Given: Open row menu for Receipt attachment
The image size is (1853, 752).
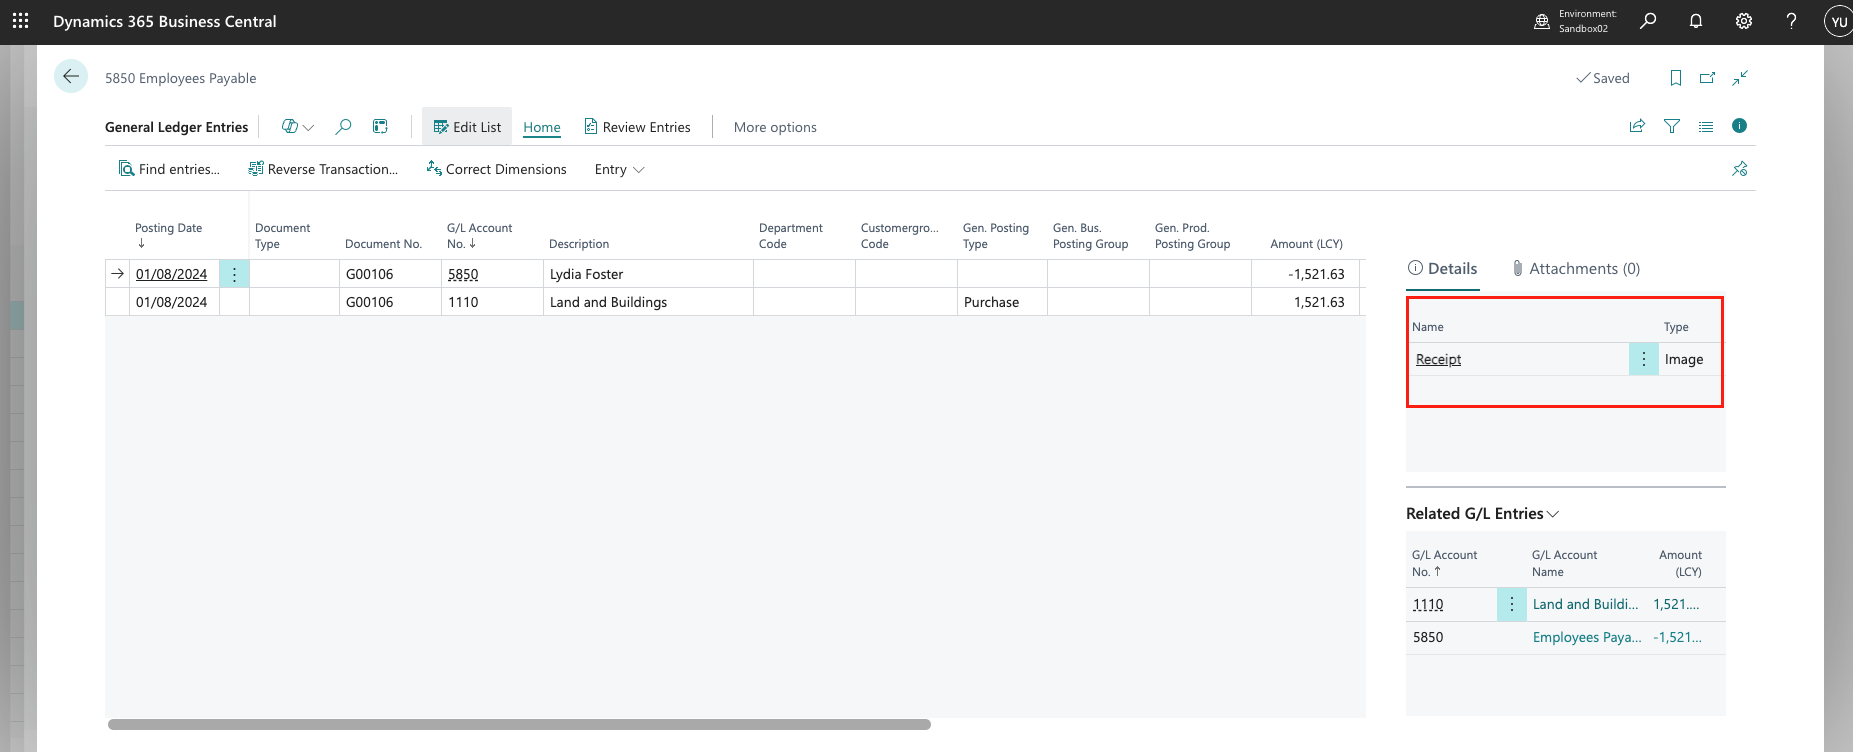Looking at the screenshot, I should coord(1644,359).
